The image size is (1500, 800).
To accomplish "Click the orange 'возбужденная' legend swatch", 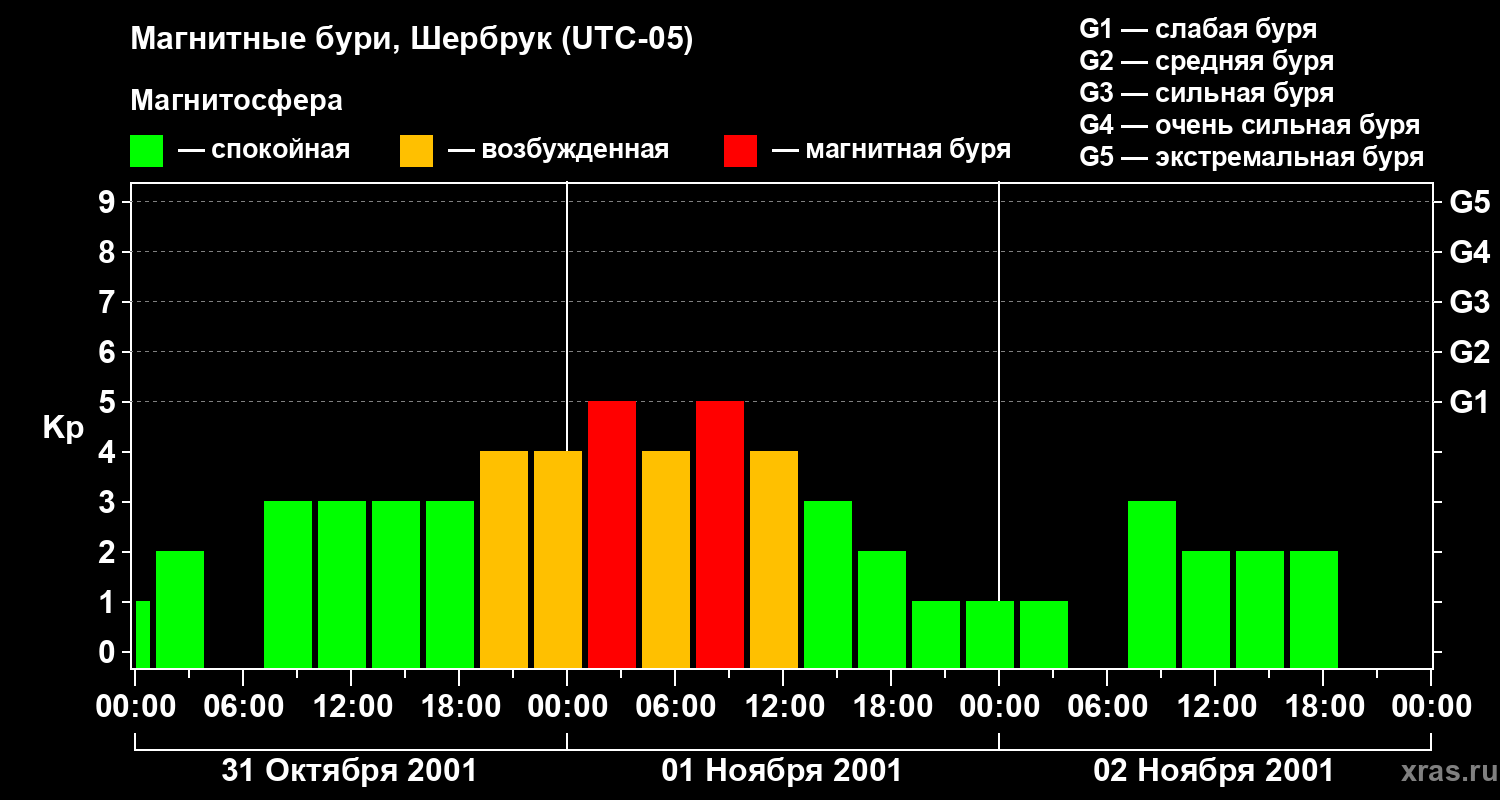I will (x=416, y=151).
